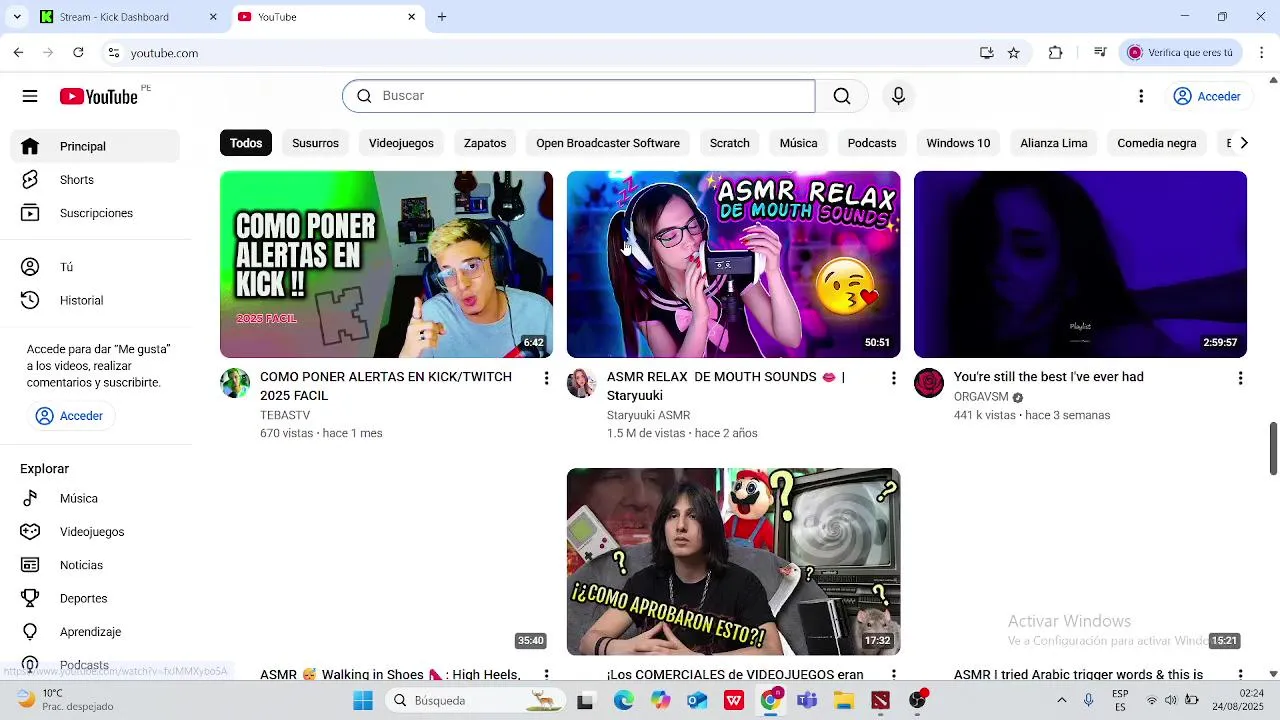Open Principal in the sidebar
1280x720 pixels.
coord(96,146)
